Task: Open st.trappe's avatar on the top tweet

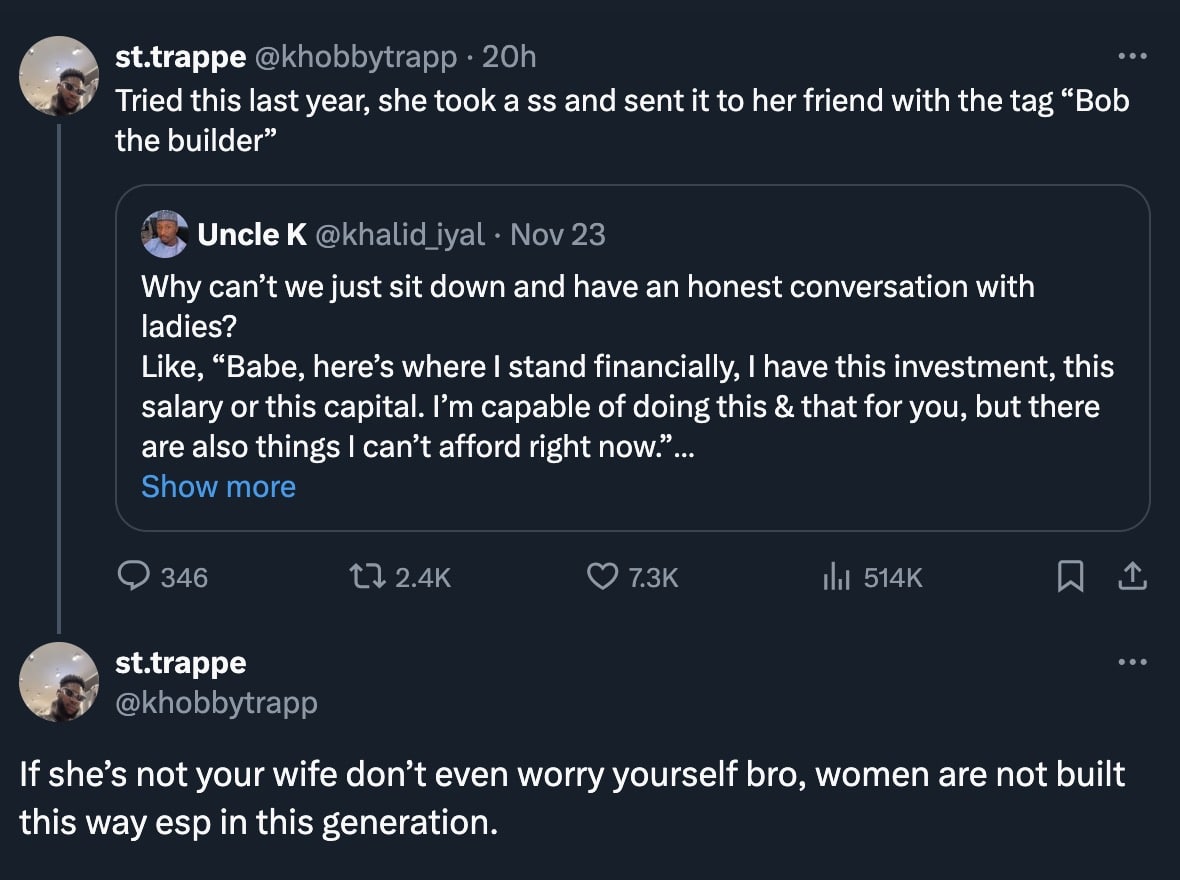Action: tap(60, 76)
